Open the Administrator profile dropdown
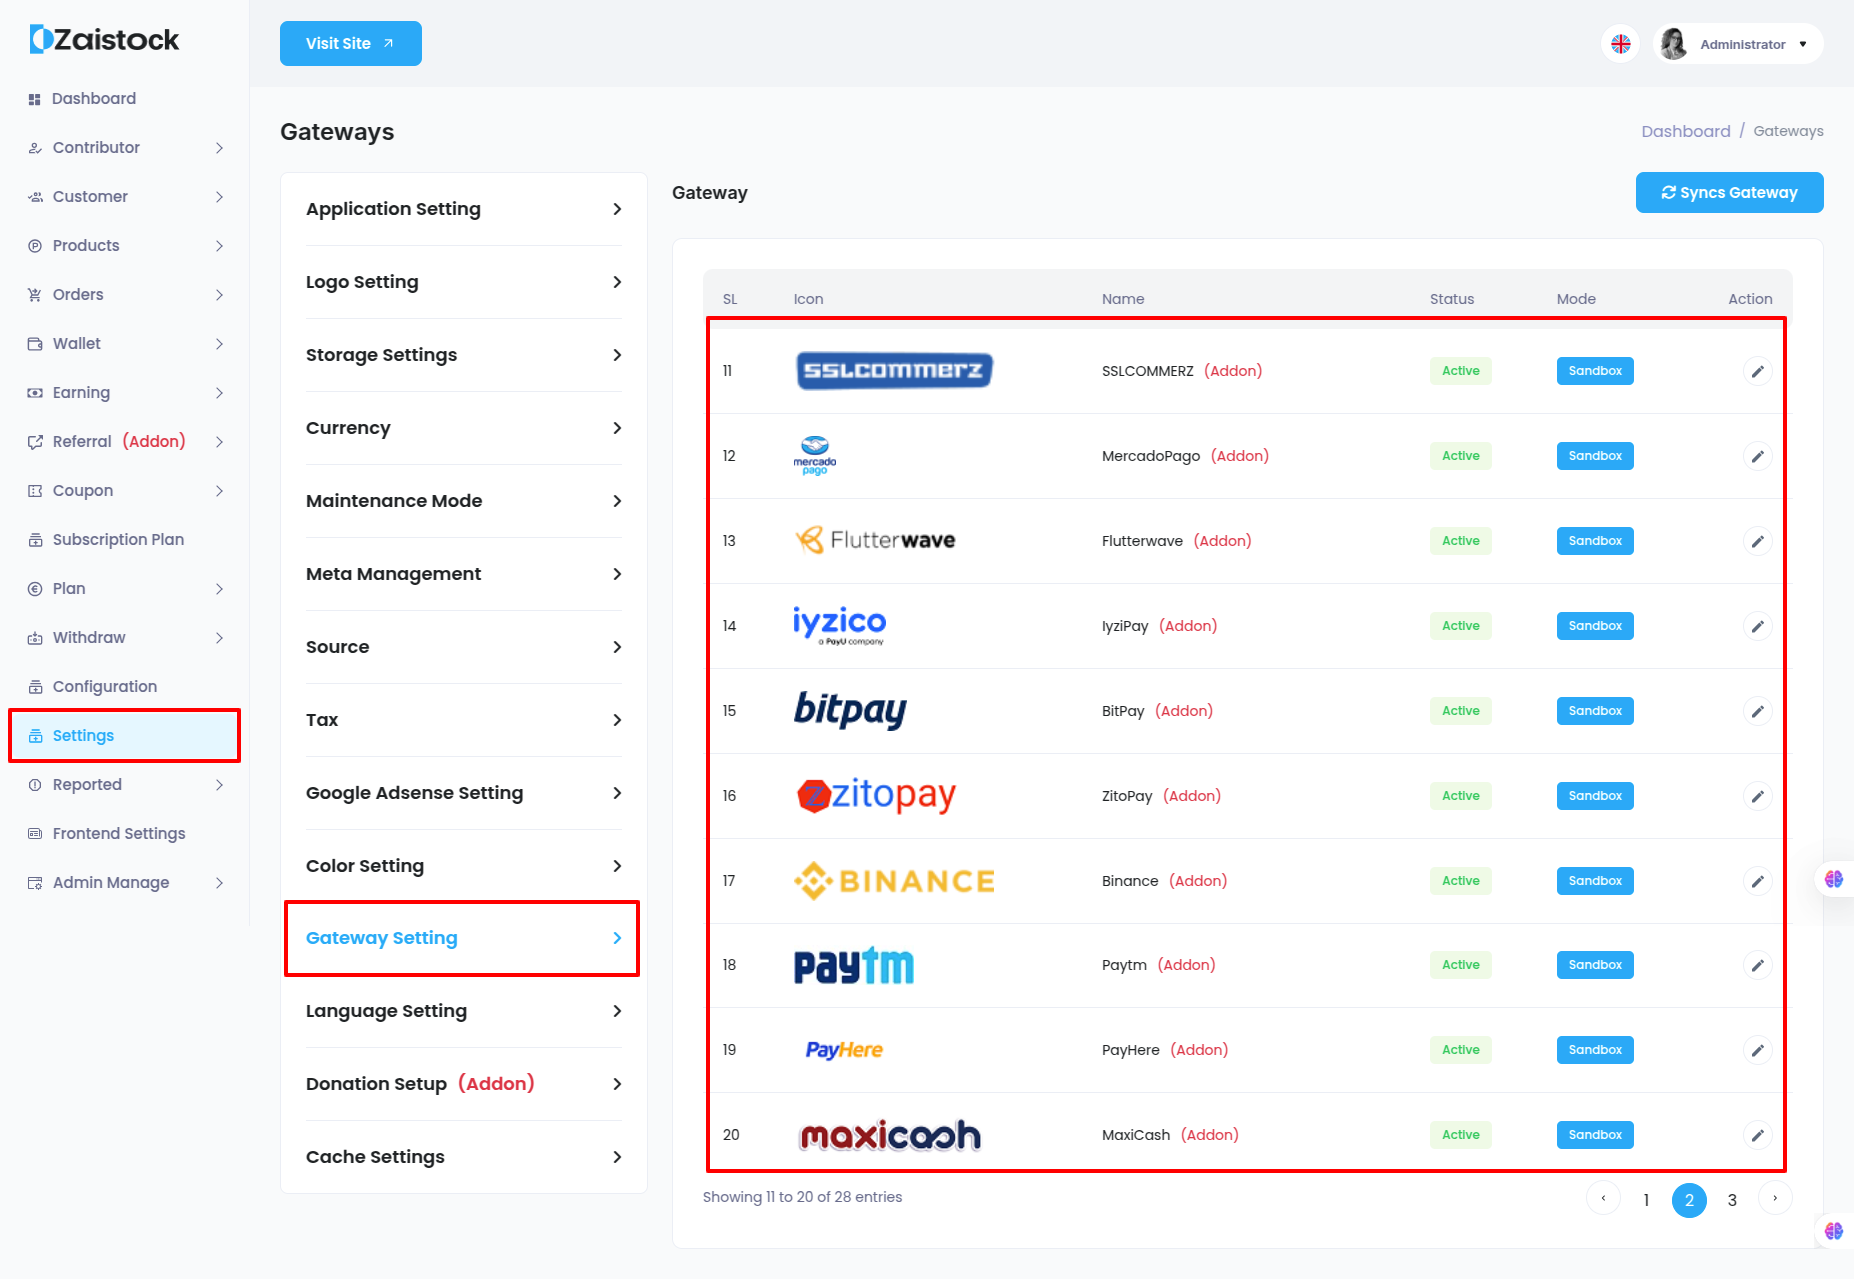 tap(1739, 44)
